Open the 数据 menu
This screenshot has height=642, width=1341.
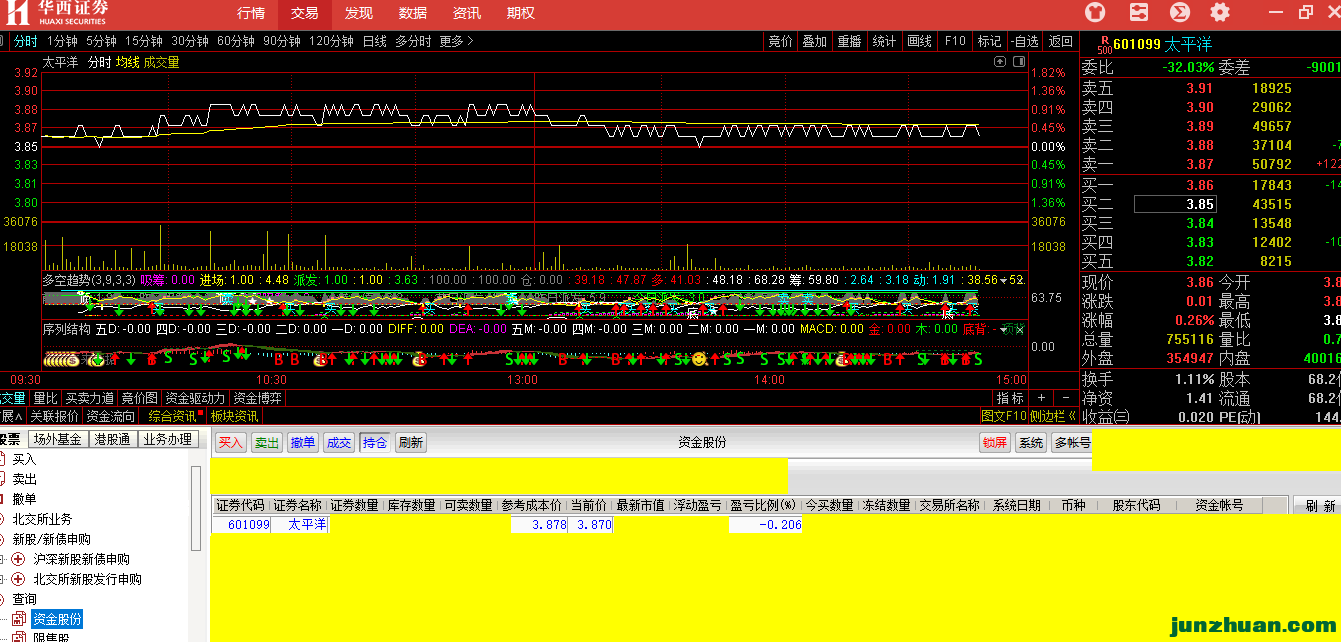point(412,13)
